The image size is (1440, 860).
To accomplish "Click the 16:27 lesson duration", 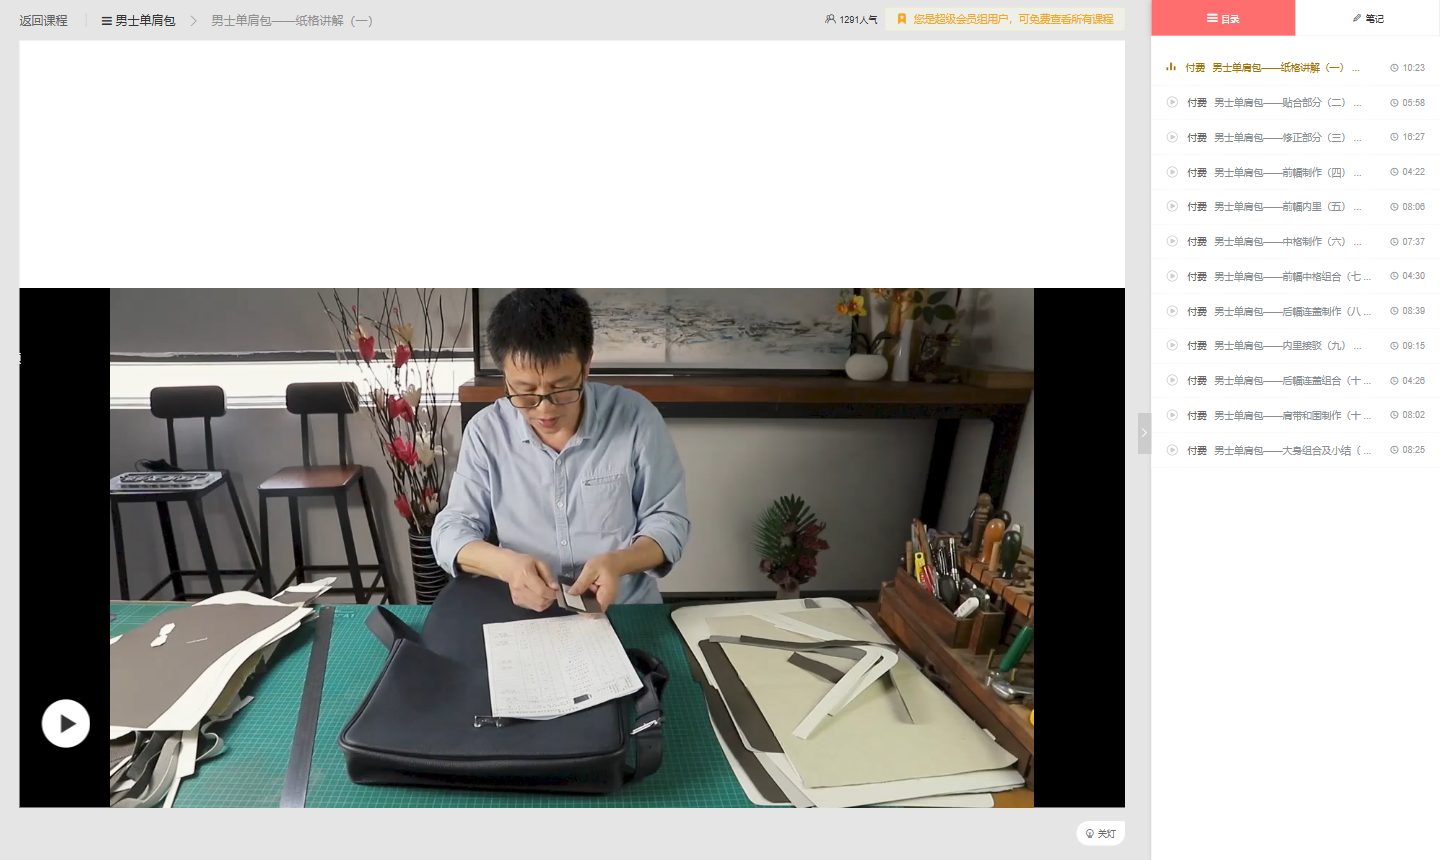I will click(x=1408, y=137).
